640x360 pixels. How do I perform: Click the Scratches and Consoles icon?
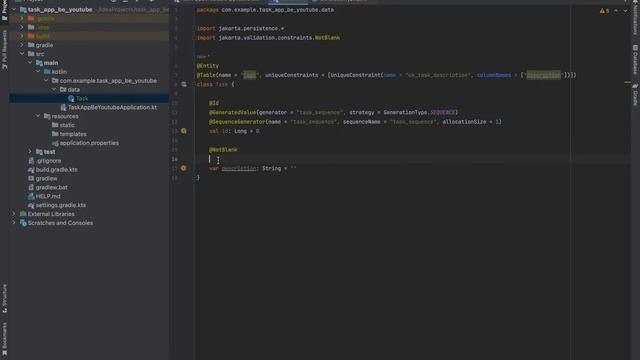tap(23, 223)
